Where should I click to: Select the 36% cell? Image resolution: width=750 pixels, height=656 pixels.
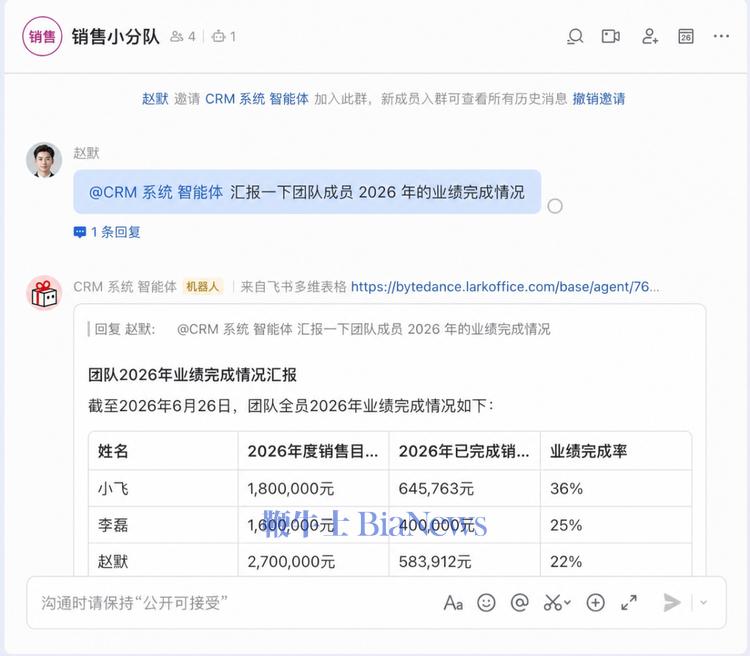[616, 489]
